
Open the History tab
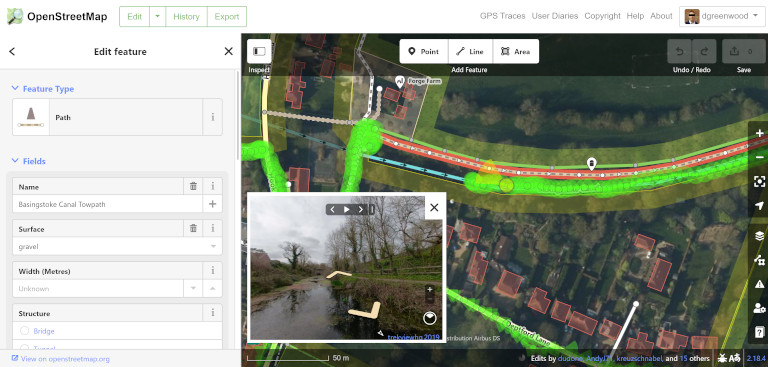tap(186, 16)
